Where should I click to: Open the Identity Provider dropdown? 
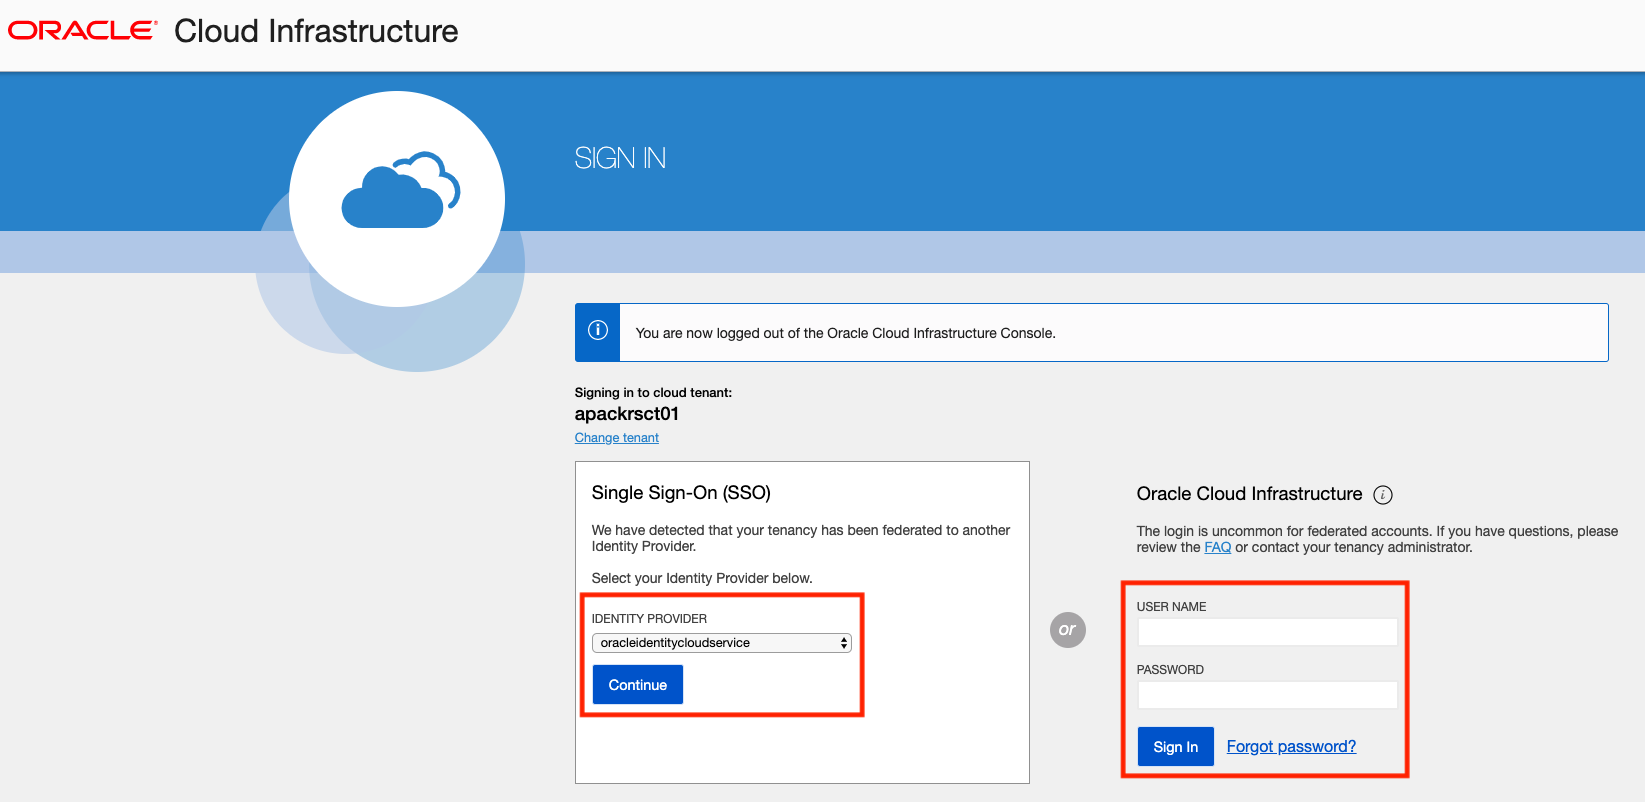point(722,643)
